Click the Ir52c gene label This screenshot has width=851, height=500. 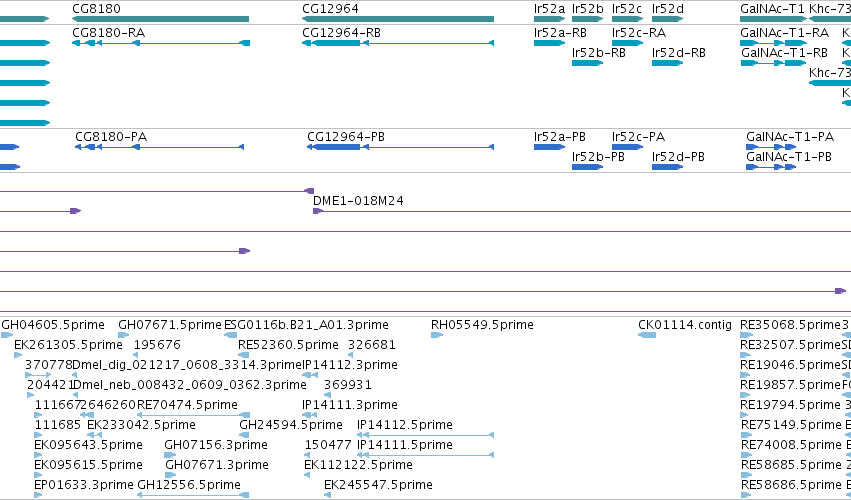(x=627, y=9)
